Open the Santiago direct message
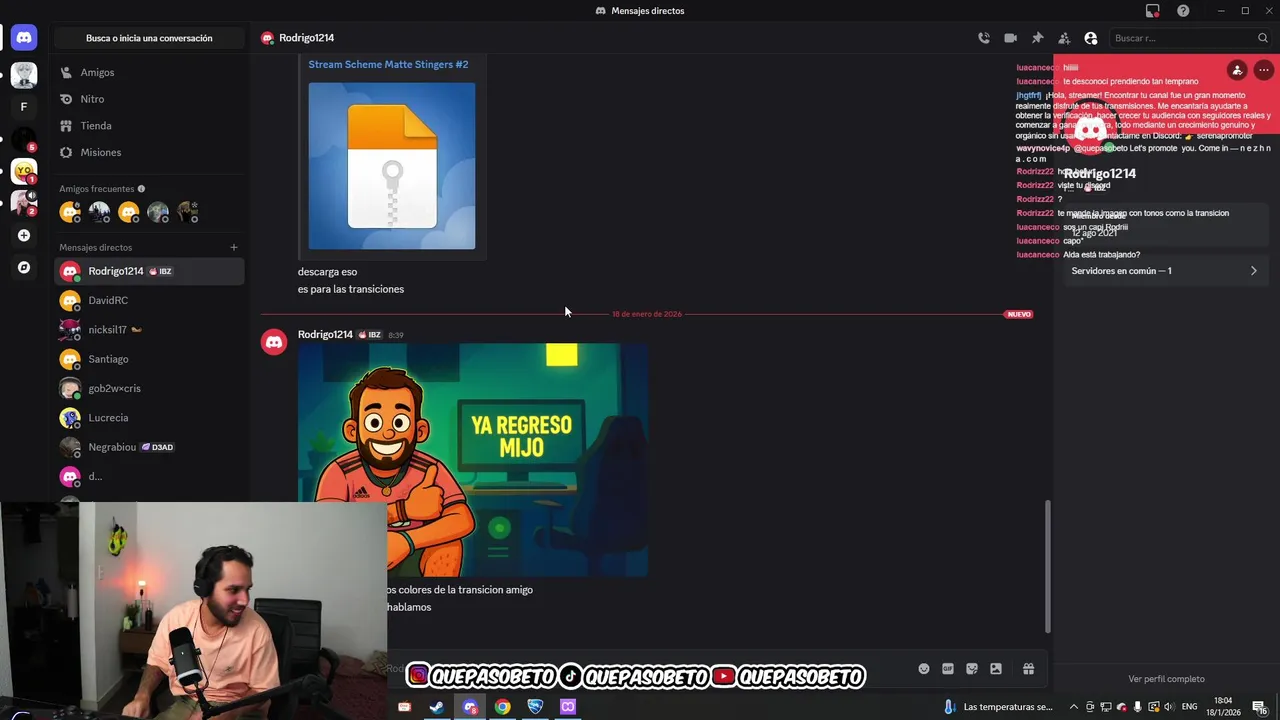Viewport: 1280px width, 720px height. (149, 359)
